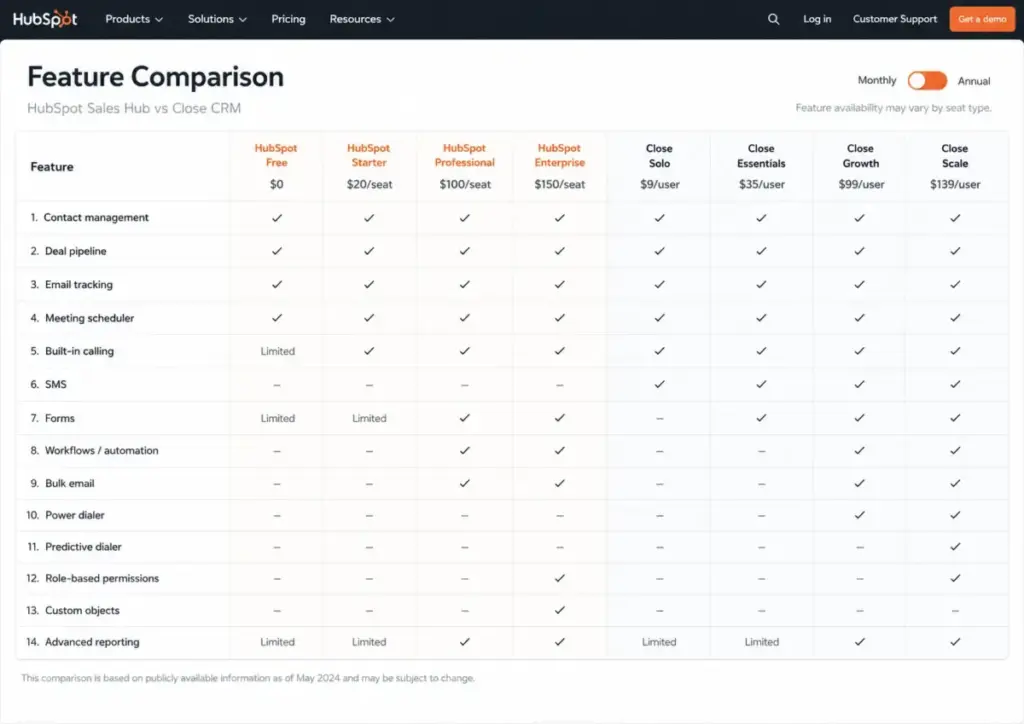Click the May 2024 comparison disclaimer footnote

click(x=248, y=678)
